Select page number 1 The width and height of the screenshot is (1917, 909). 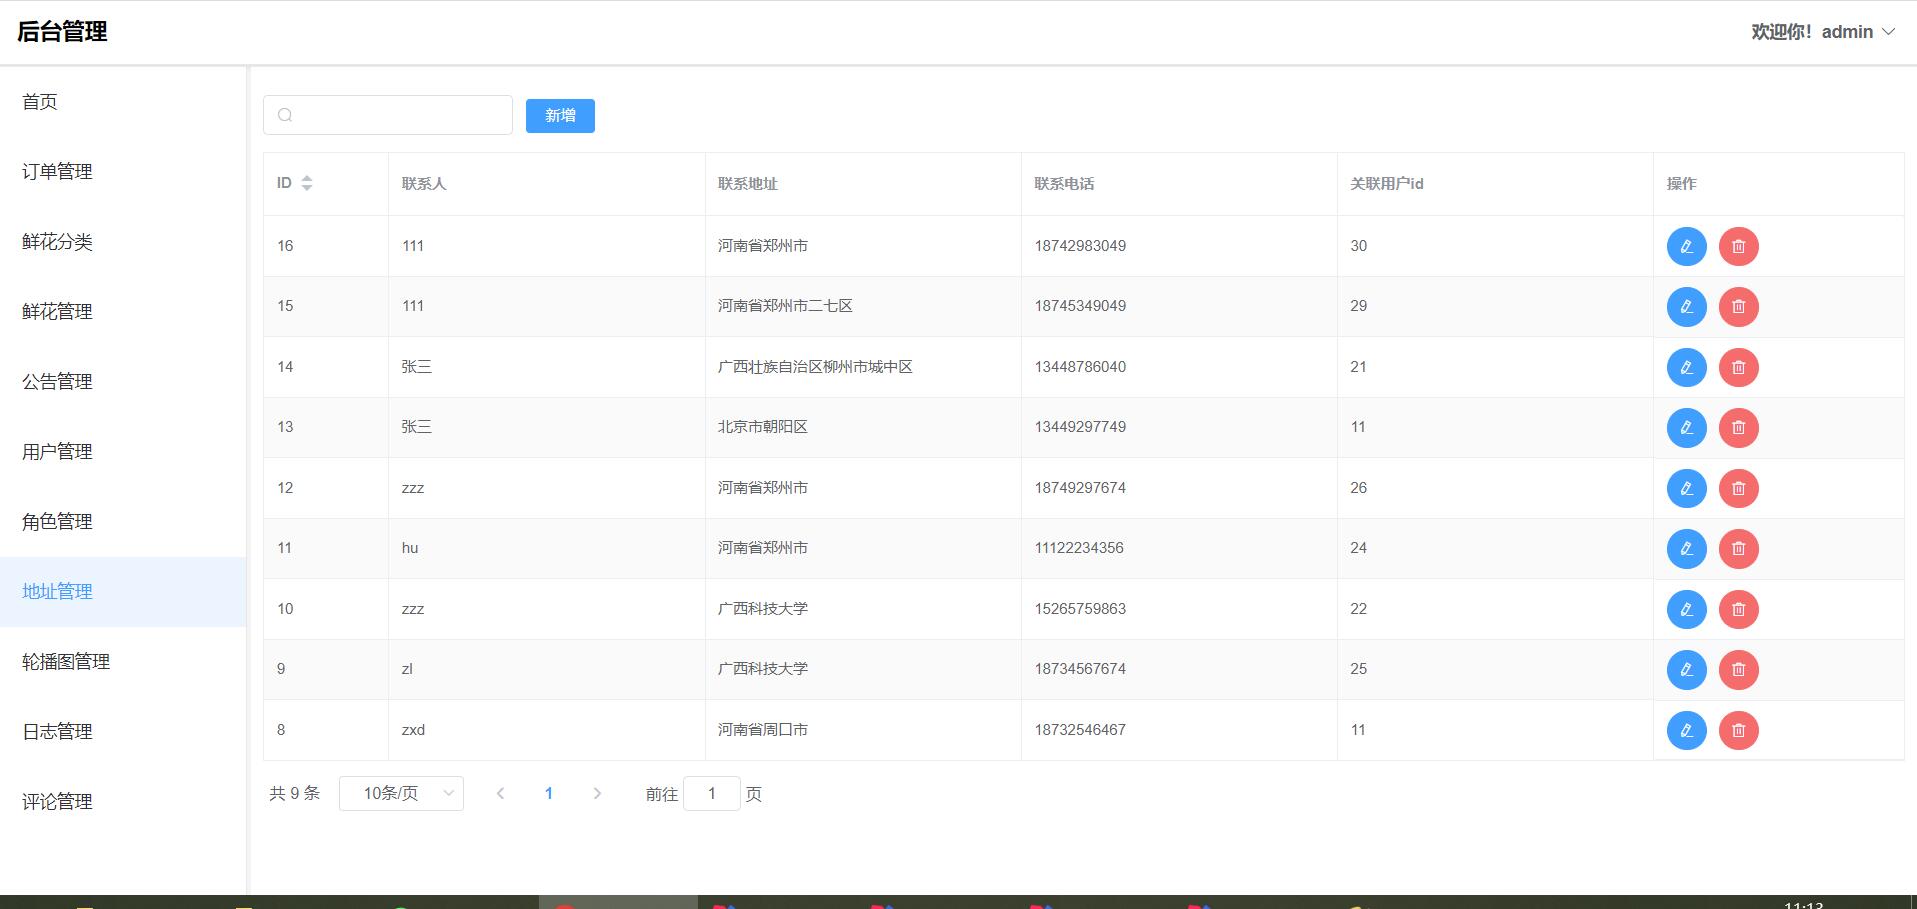tap(548, 793)
